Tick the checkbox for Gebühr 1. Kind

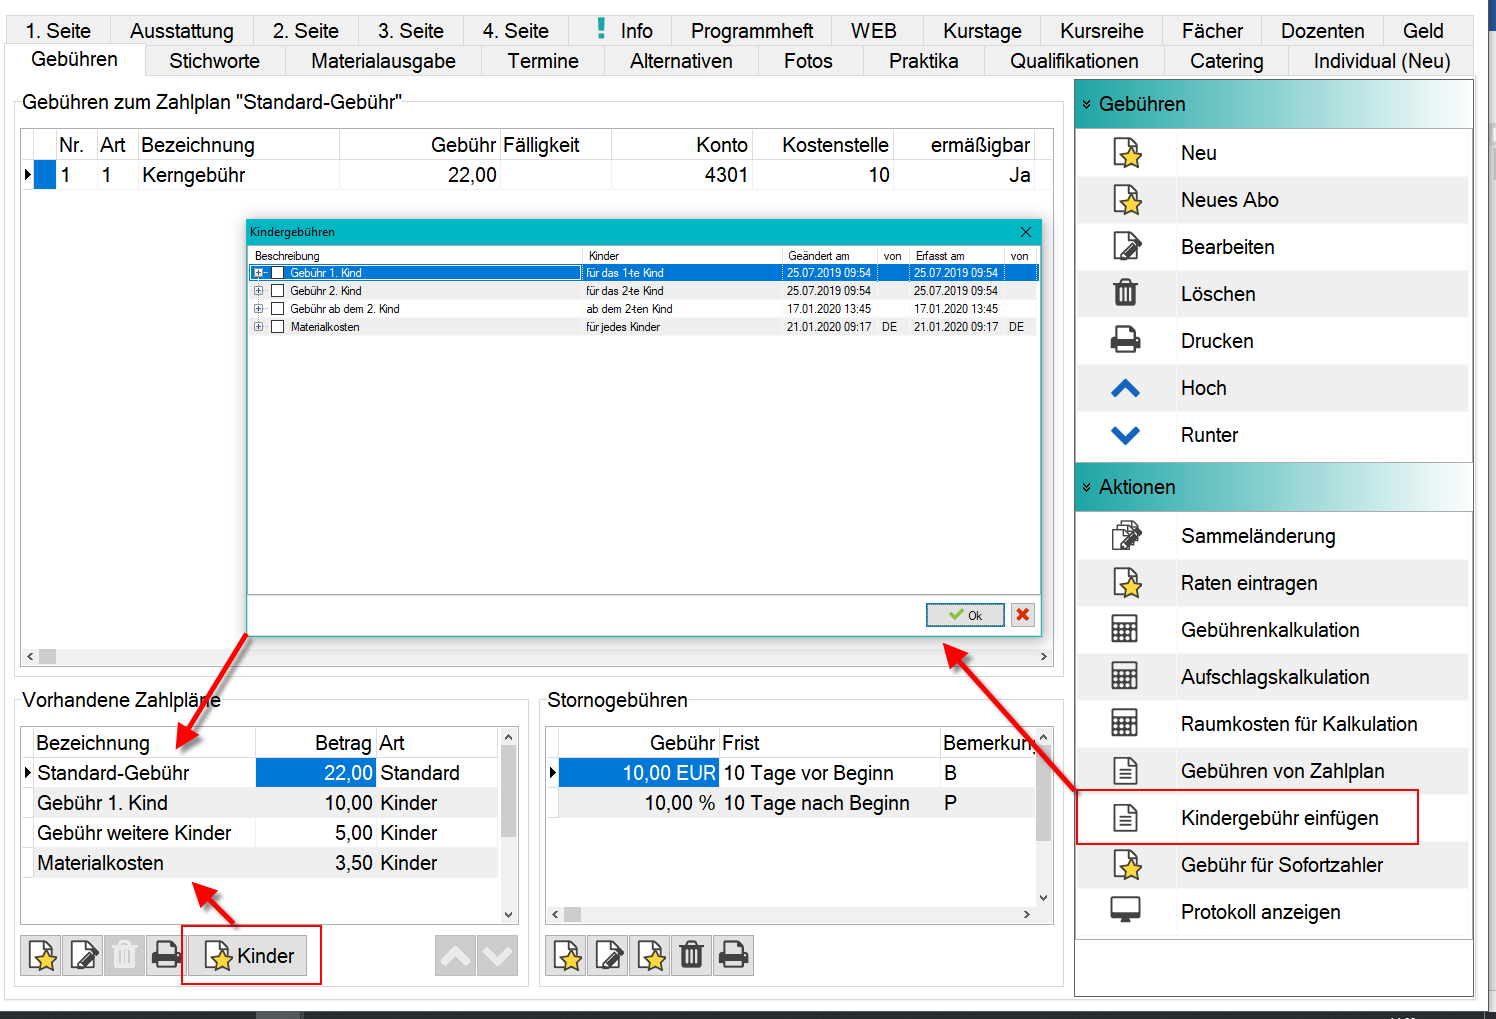tap(278, 273)
